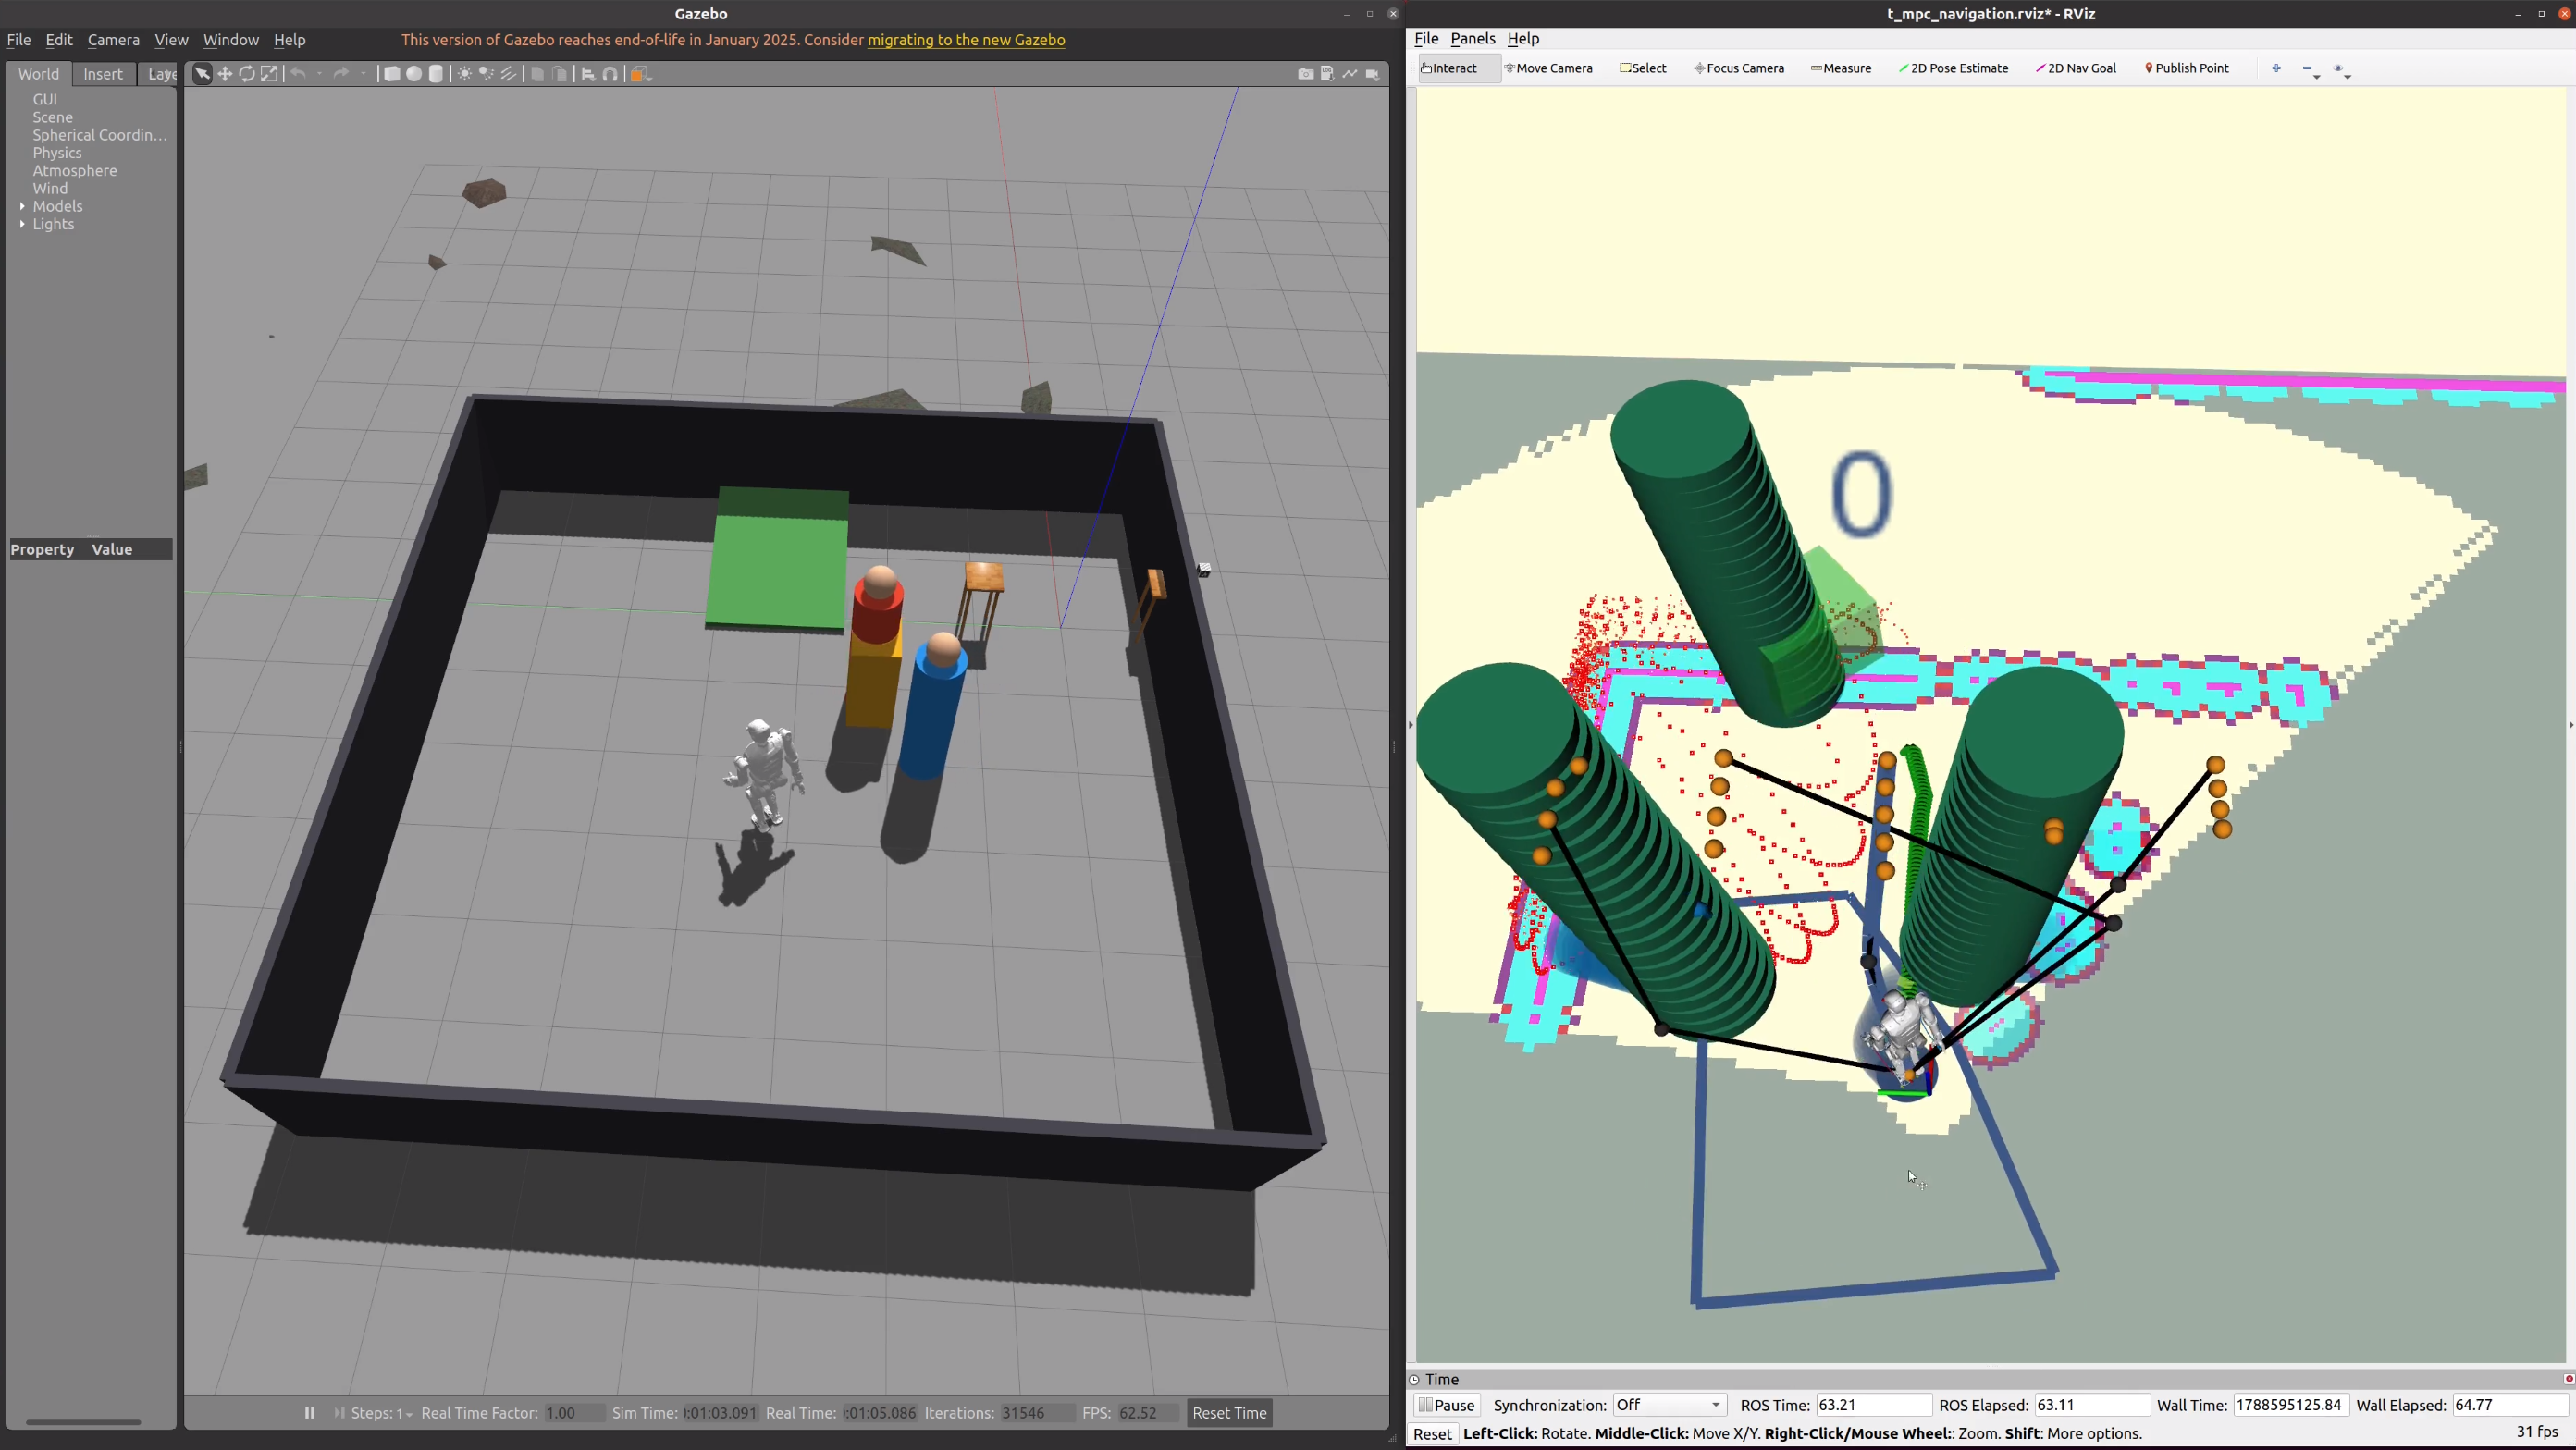Viewport: 2576px width, 1450px height.
Task: Take a screenshot with Gazebo camera icon
Action: pyautogui.click(x=1305, y=74)
